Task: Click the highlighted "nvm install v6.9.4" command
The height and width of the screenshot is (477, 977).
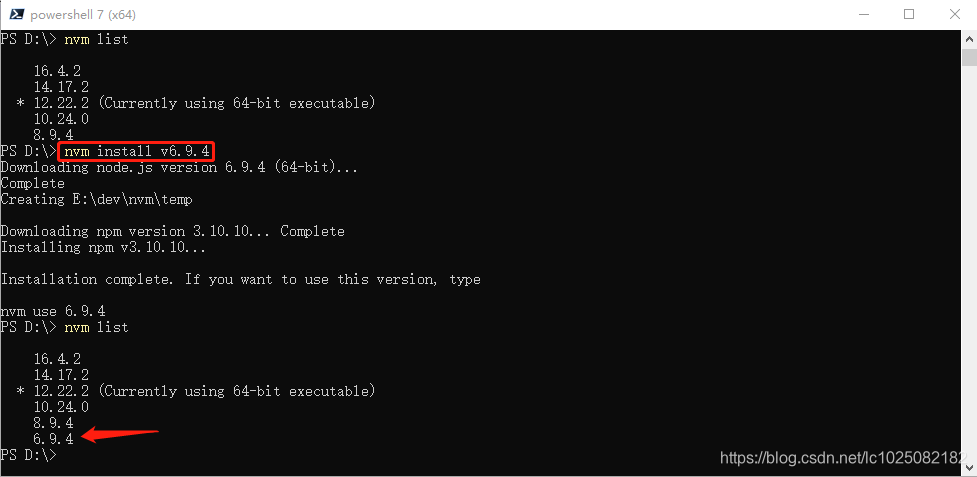Action: (x=136, y=151)
